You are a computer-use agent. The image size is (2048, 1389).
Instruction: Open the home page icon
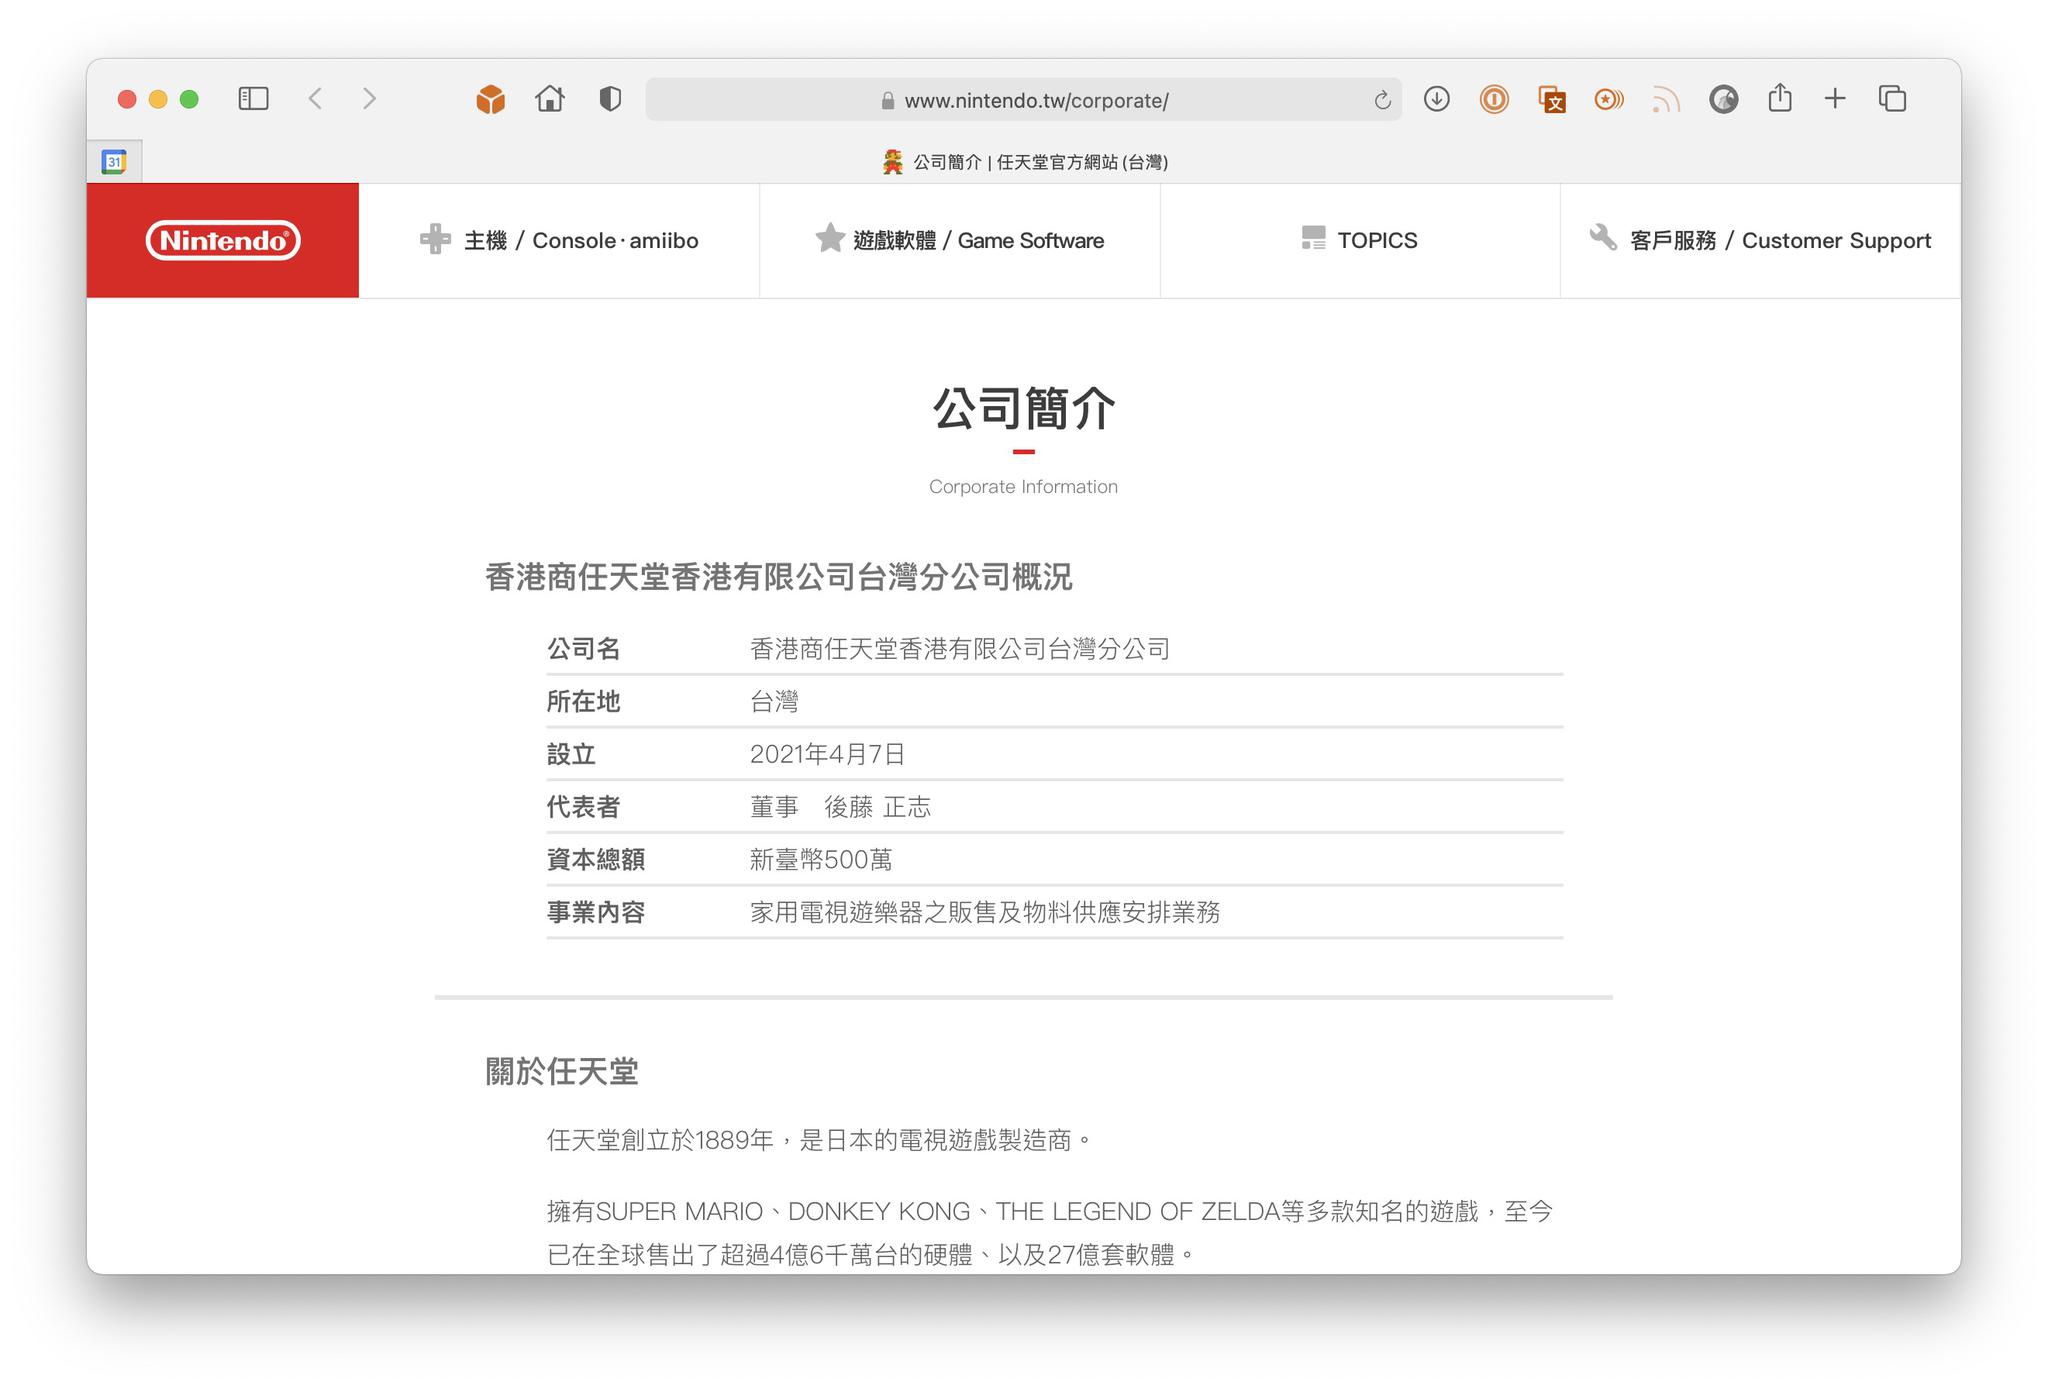(550, 99)
